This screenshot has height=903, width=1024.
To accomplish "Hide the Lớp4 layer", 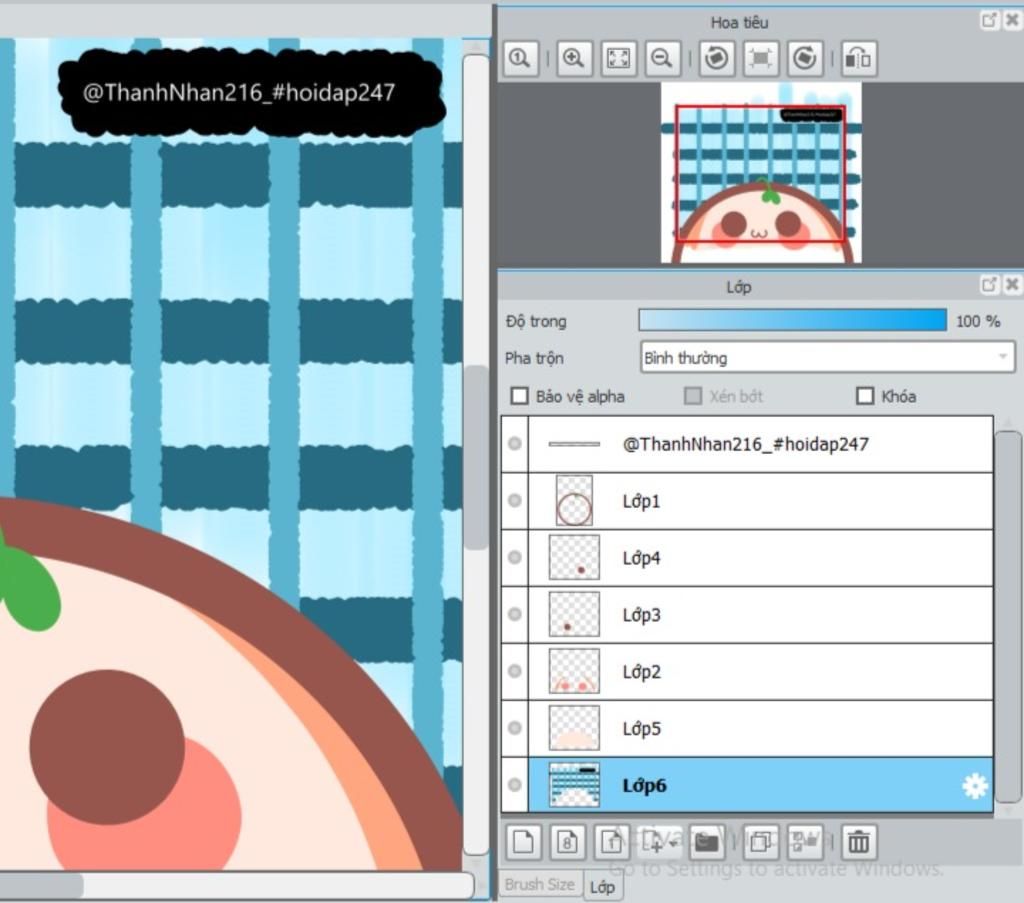I will point(515,558).
